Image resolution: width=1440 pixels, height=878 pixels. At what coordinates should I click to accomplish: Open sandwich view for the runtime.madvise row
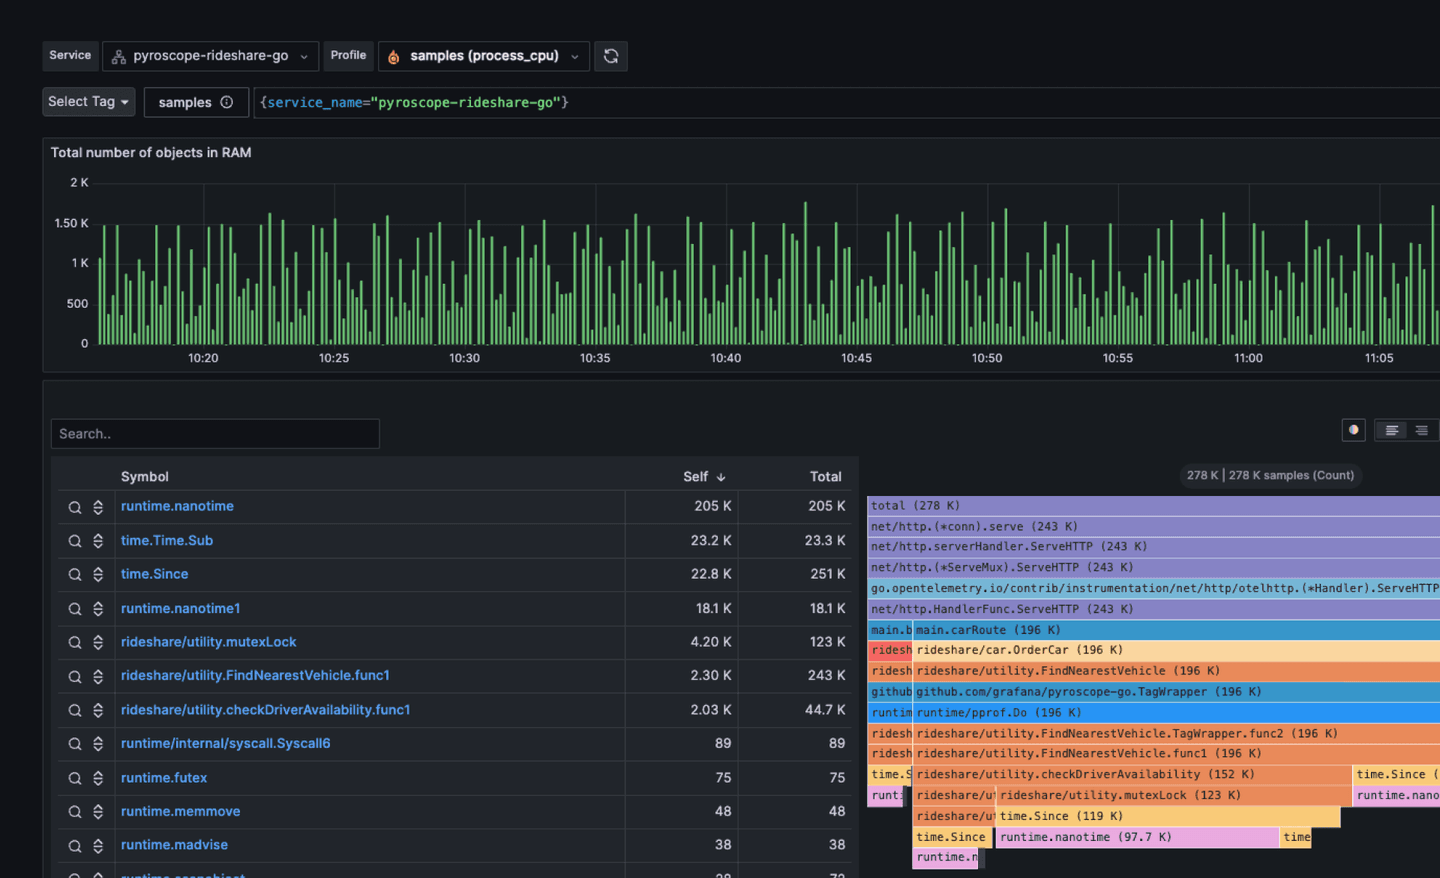[x=98, y=846]
